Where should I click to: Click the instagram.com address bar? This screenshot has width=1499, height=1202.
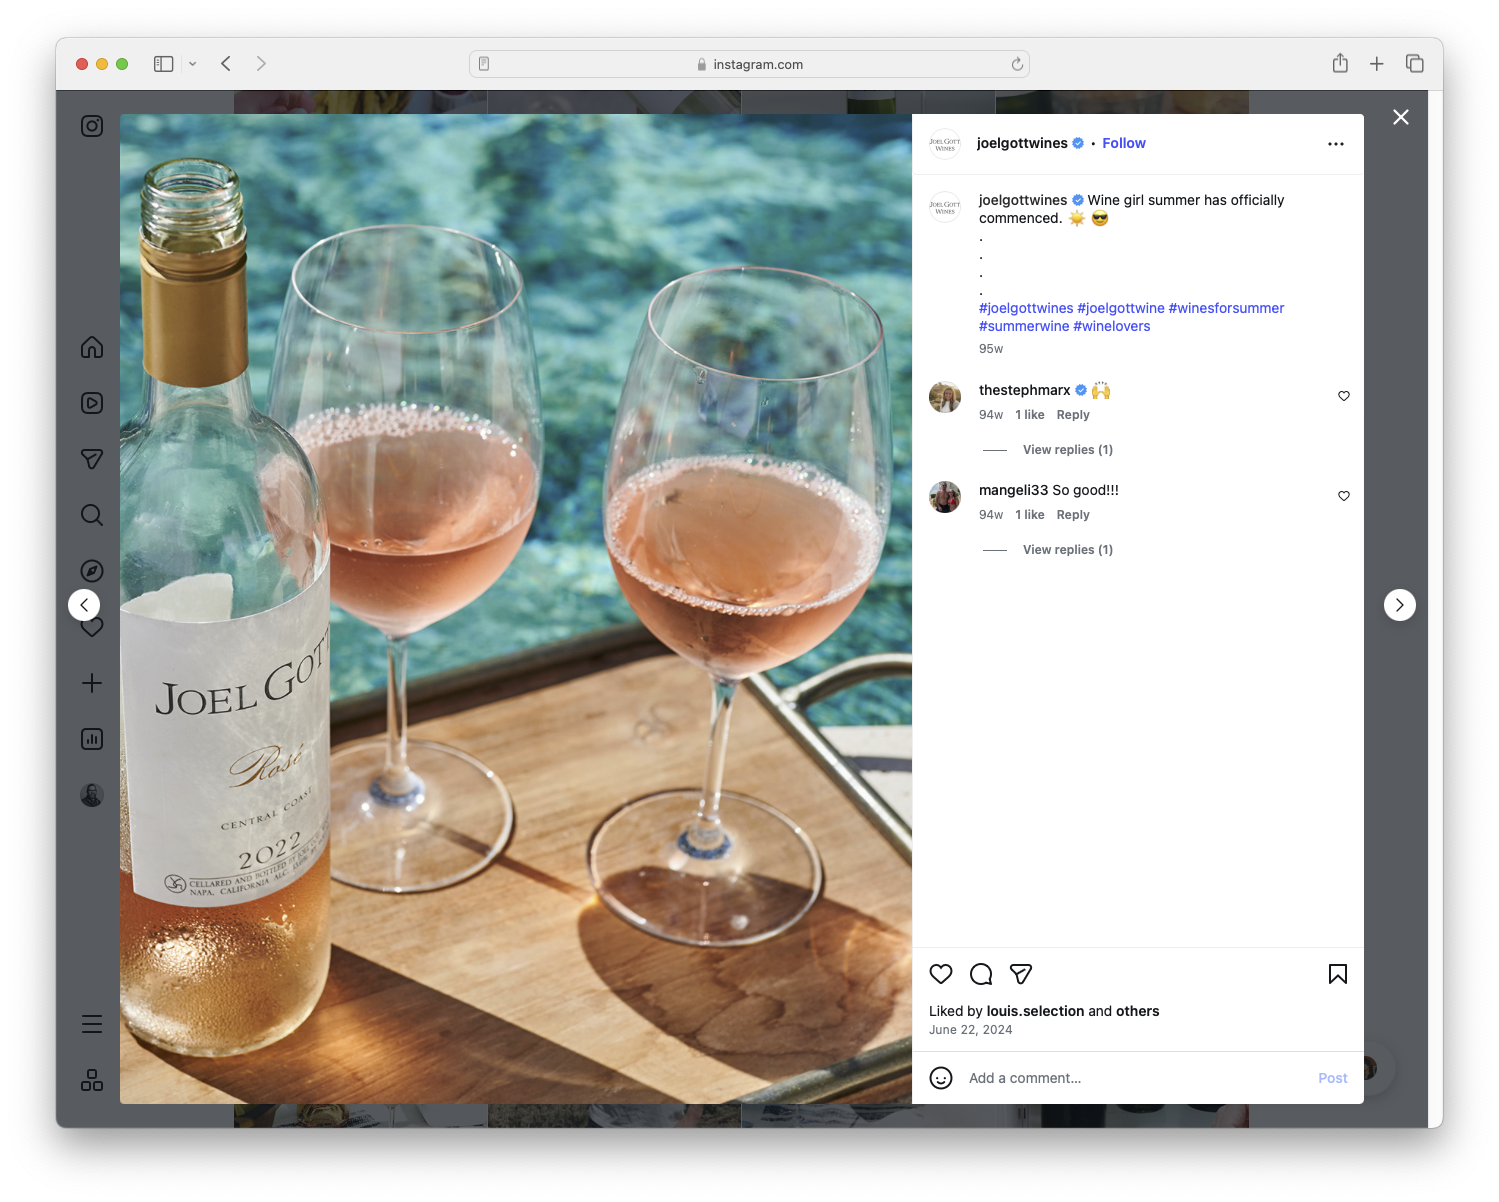pyautogui.click(x=749, y=64)
